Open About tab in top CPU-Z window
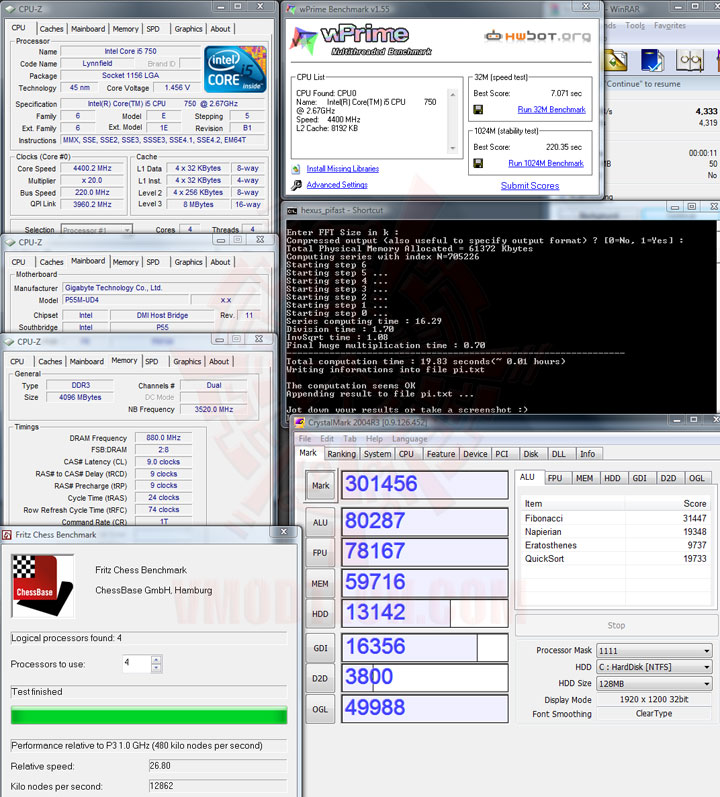The height and width of the screenshot is (797, 720). [221, 29]
